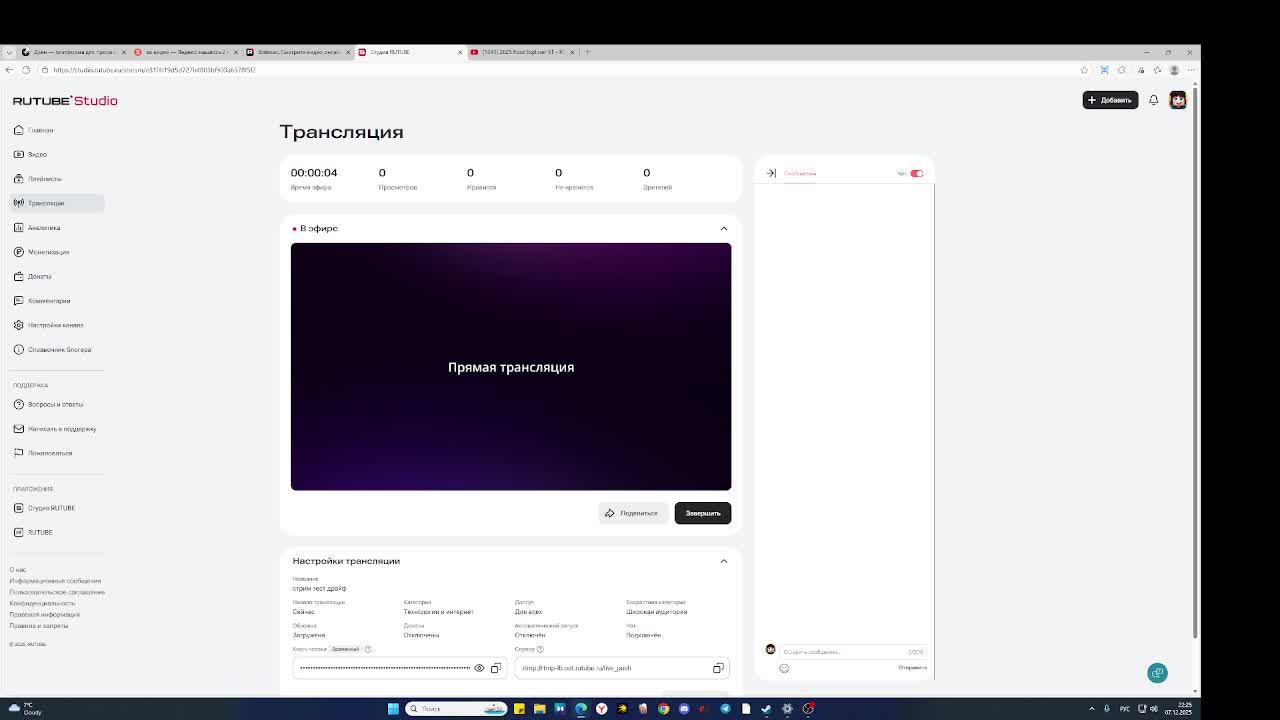
Task: Collapse the В эфире section
Action: click(724, 228)
